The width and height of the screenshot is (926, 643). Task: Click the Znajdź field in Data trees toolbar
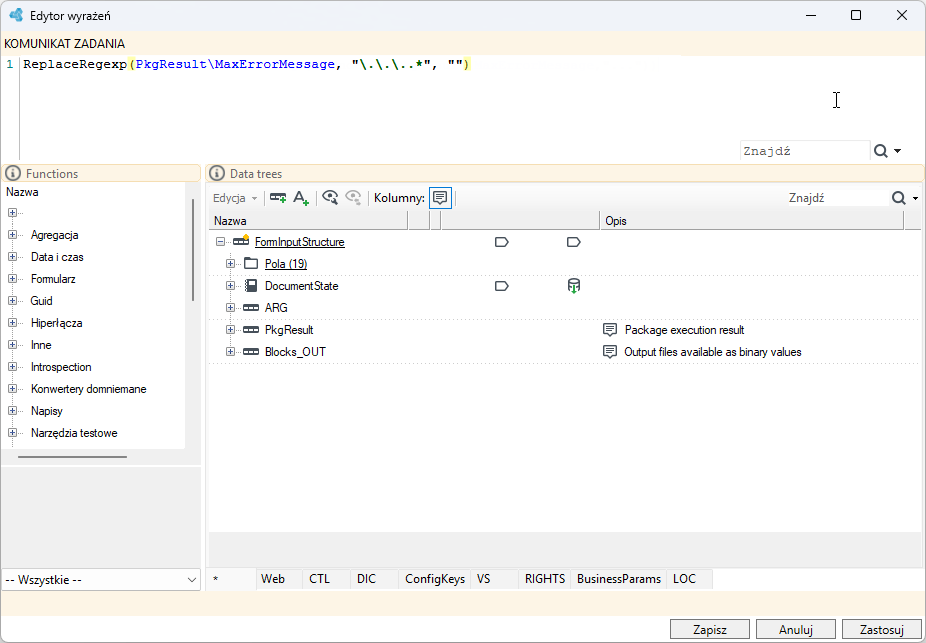837,198
